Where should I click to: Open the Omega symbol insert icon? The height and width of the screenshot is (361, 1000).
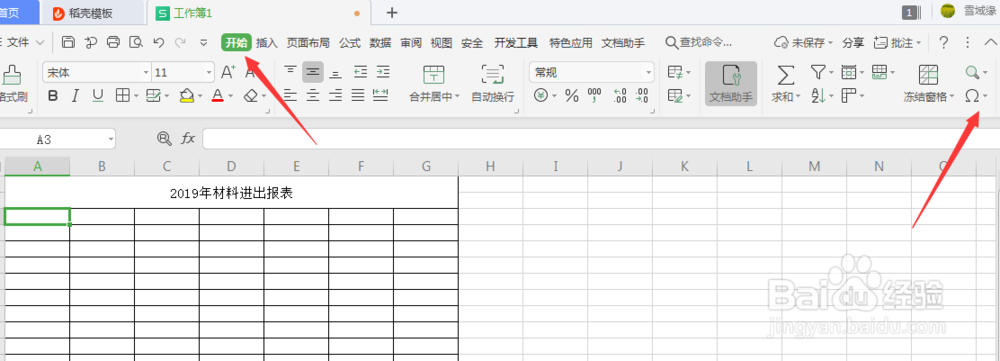point(972,96)
